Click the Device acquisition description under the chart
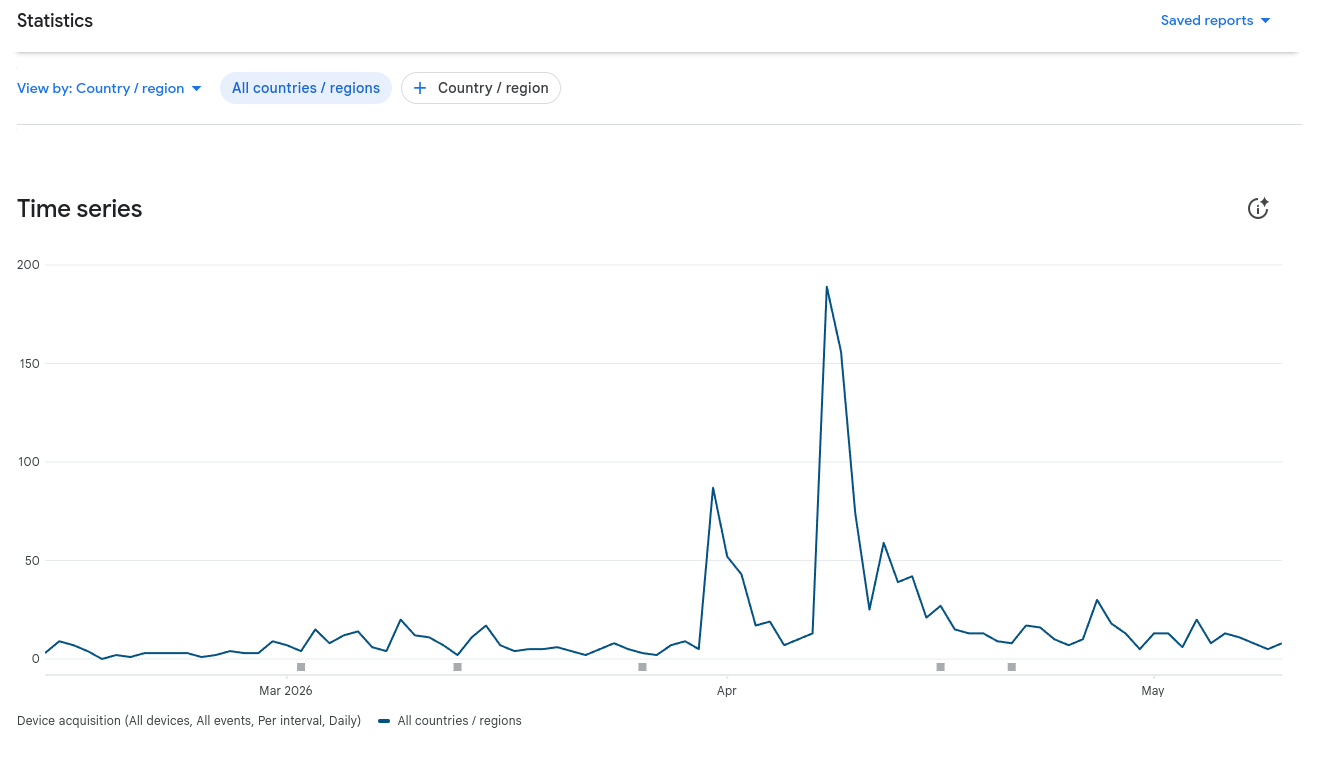 point(189,721)
